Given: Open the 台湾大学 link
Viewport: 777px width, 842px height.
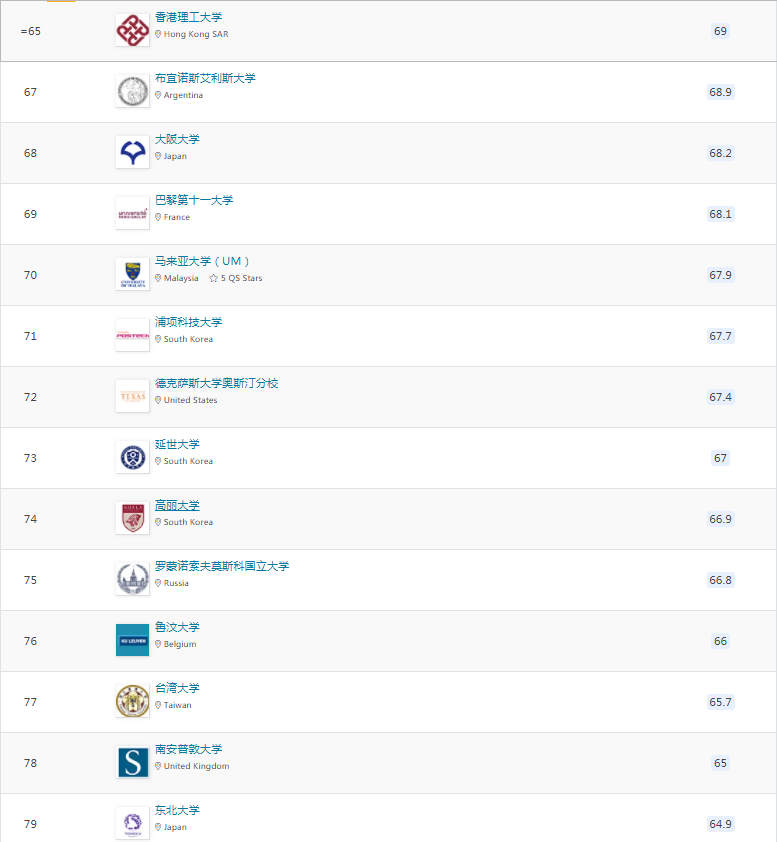Looking at the screenshot, I should tap(177, 688).
